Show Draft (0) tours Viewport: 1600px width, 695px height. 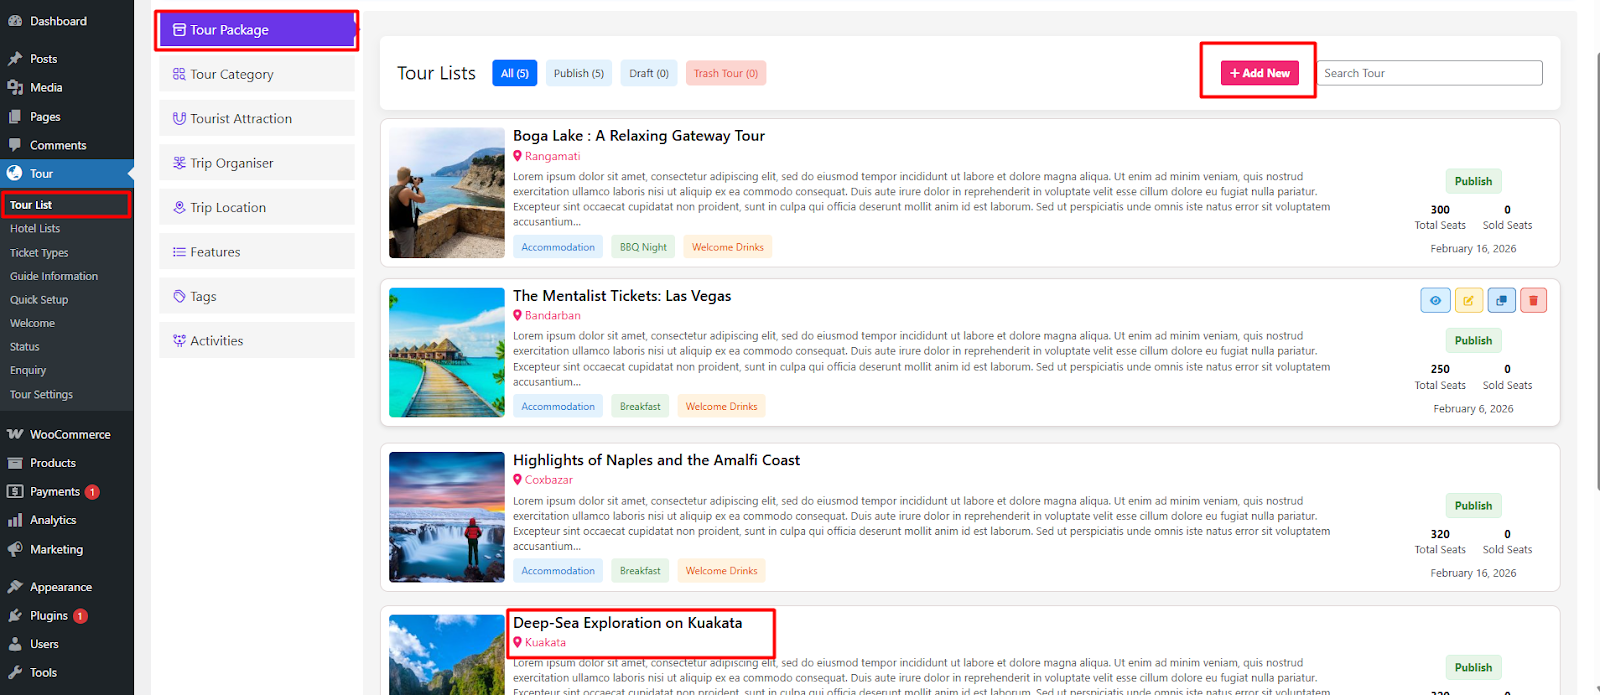pyautogui.click(x=649, y=73)
